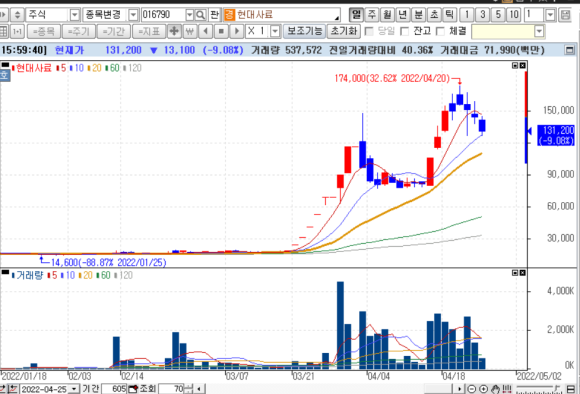Maximize the price chart panel
Viewport: 580px width, 394px height.
point(515,65)
